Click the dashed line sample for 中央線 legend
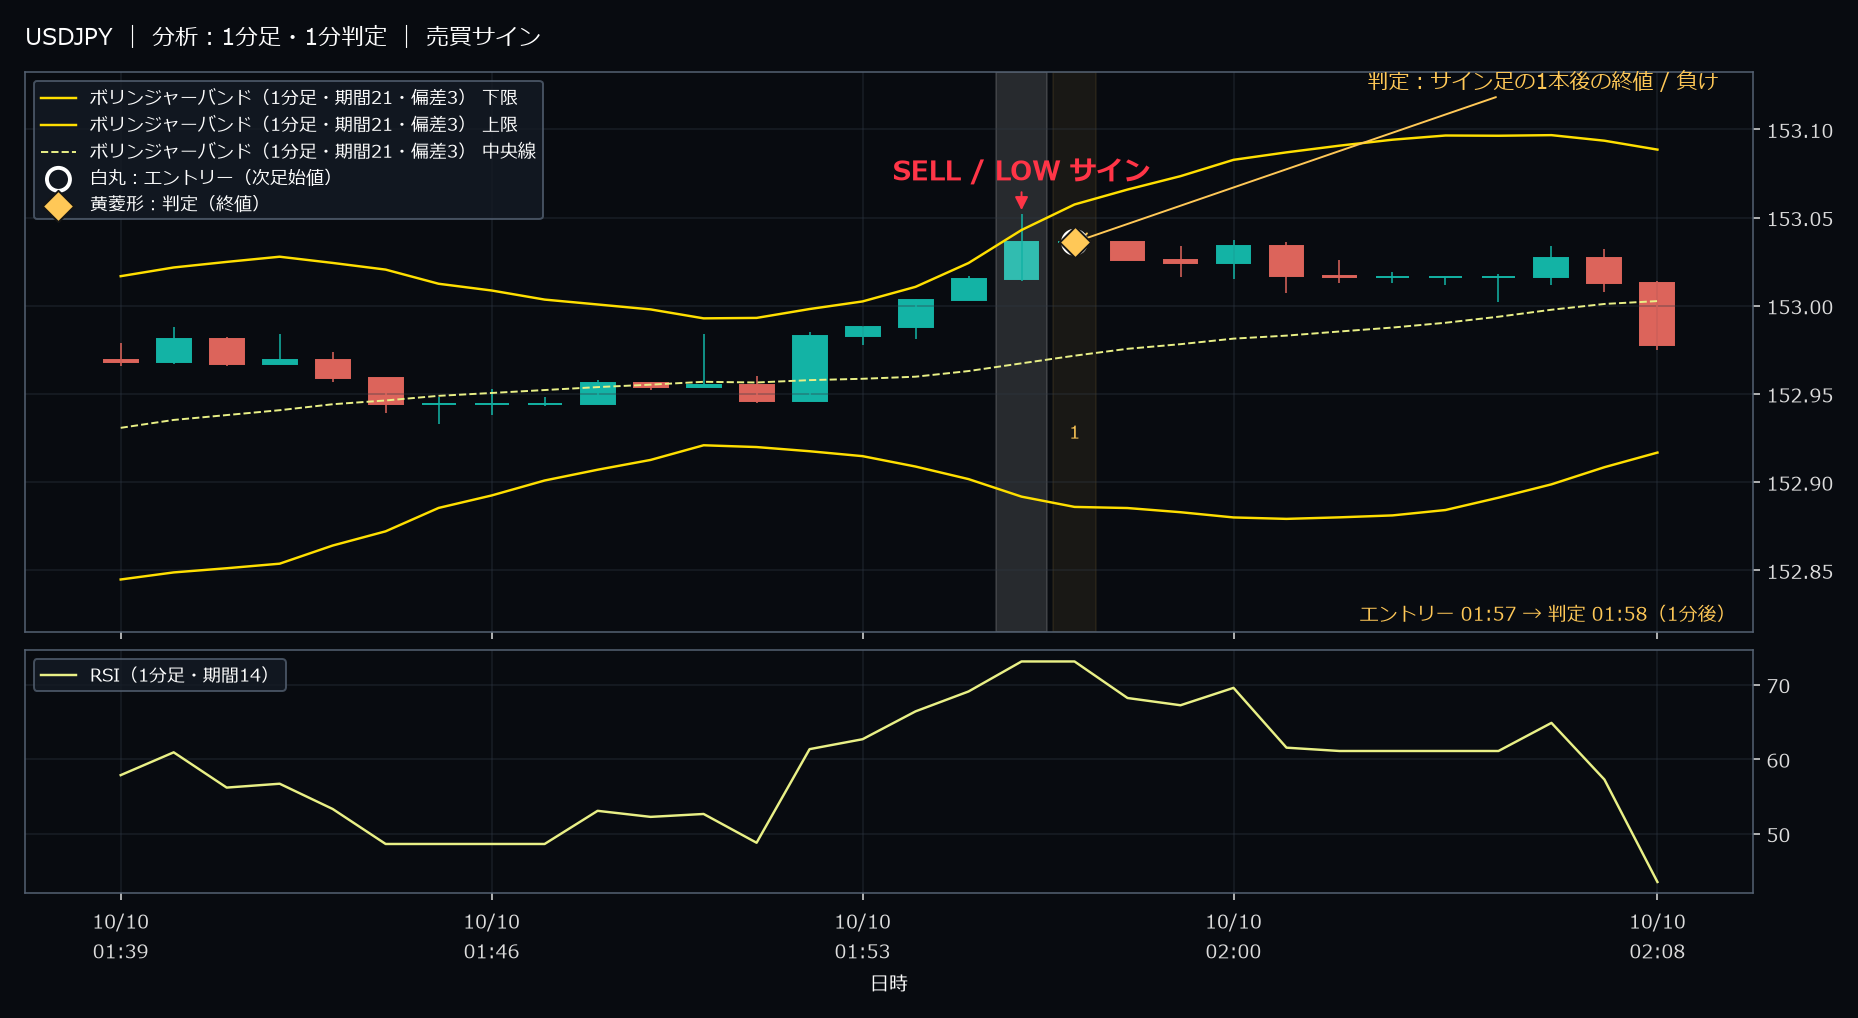 coord(59,152)
